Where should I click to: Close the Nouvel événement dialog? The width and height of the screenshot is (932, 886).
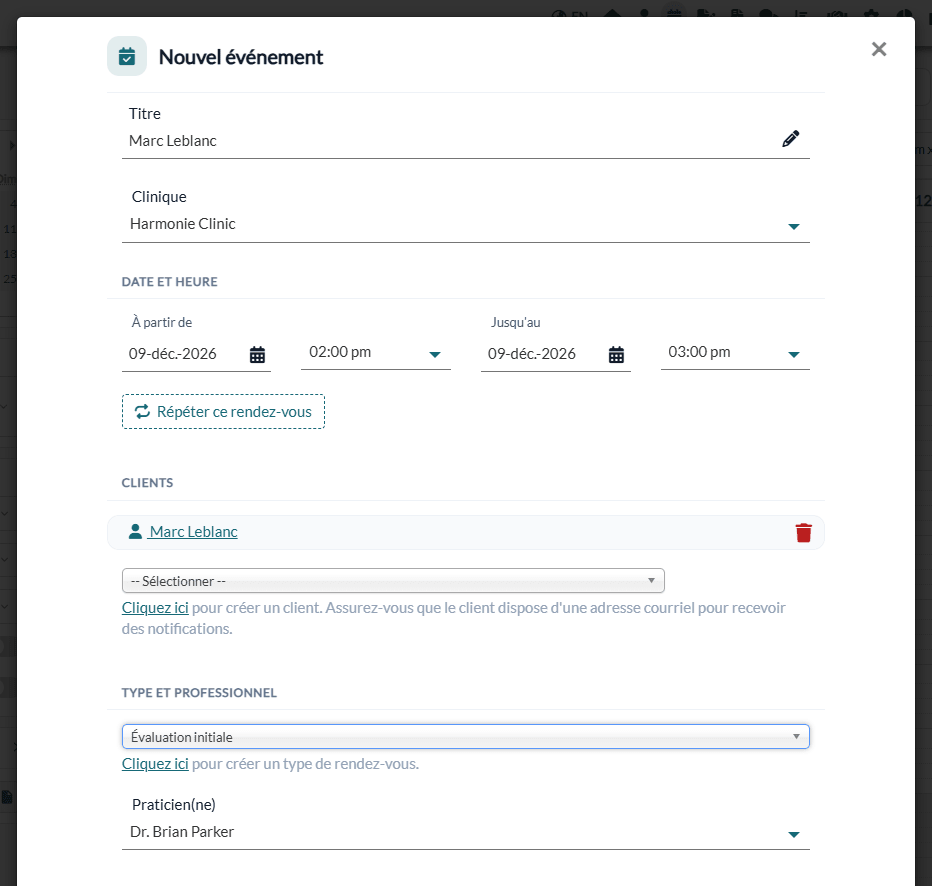point(879,49)
